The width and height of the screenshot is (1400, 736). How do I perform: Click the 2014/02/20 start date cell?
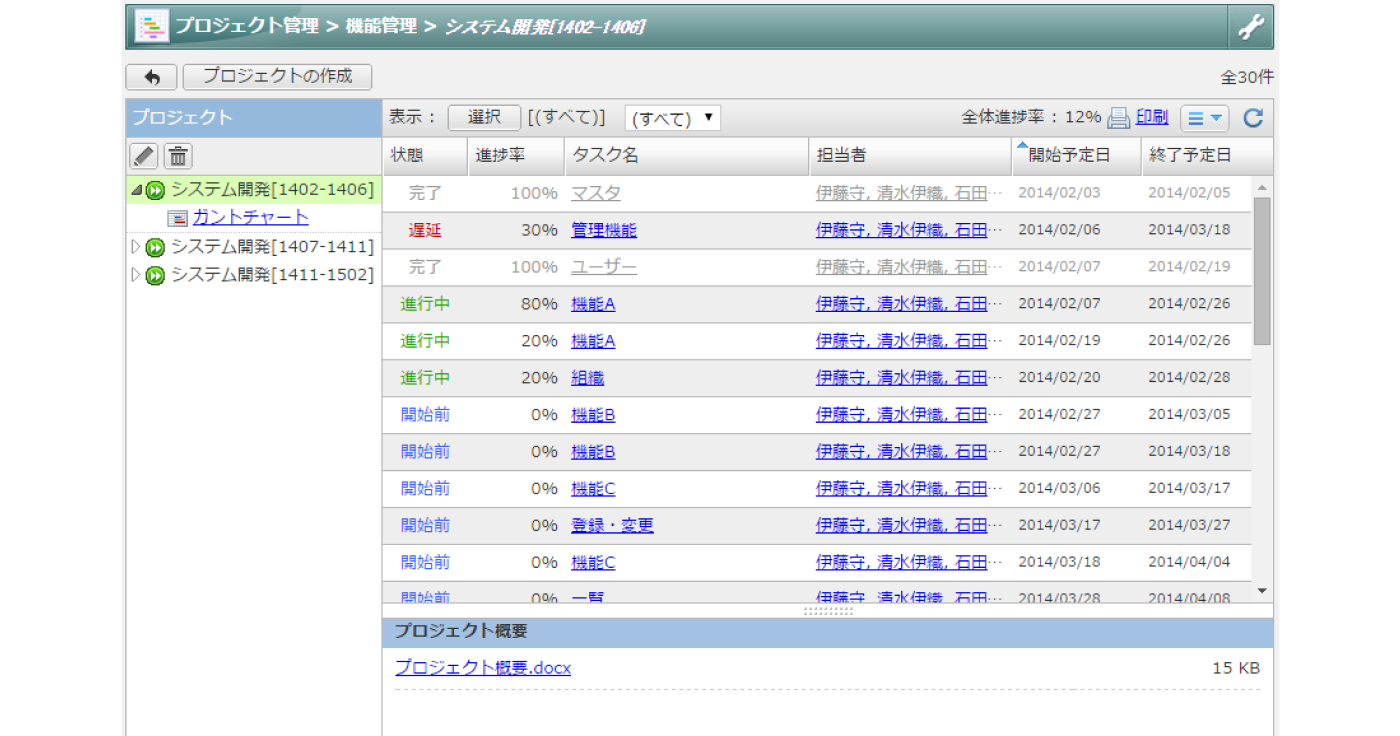tap(1059, 378)
